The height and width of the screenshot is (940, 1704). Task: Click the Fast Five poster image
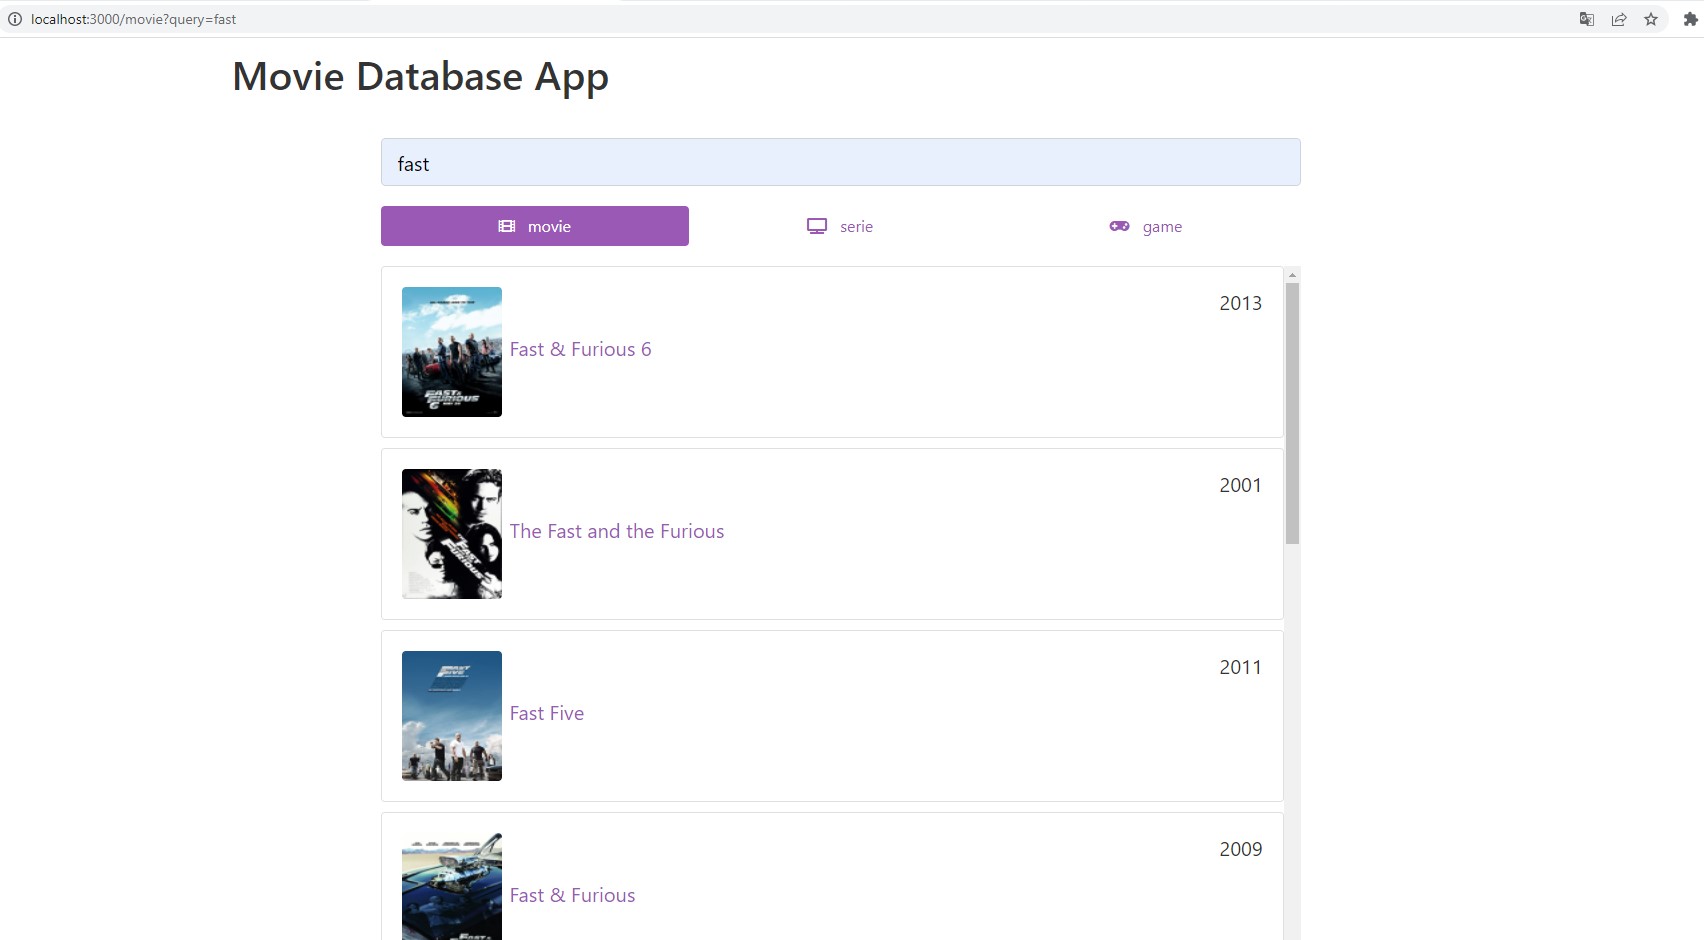(451, 716)
